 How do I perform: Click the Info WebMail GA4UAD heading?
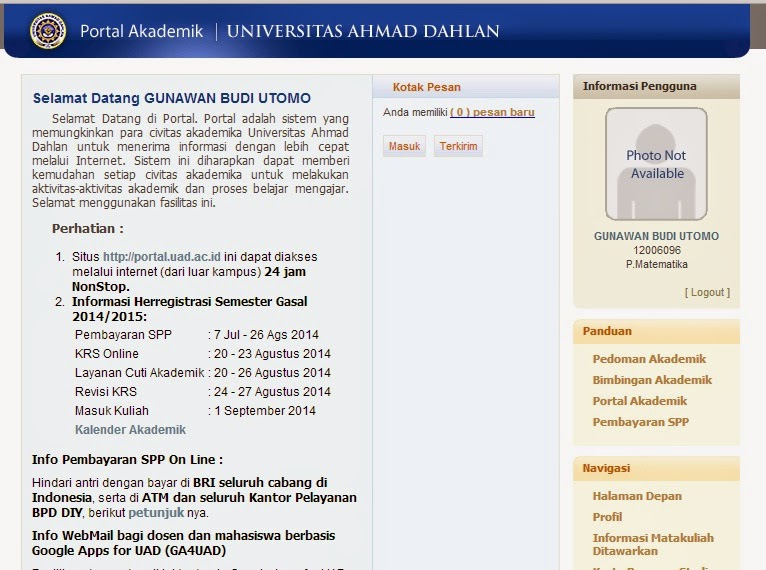(183, 543)
